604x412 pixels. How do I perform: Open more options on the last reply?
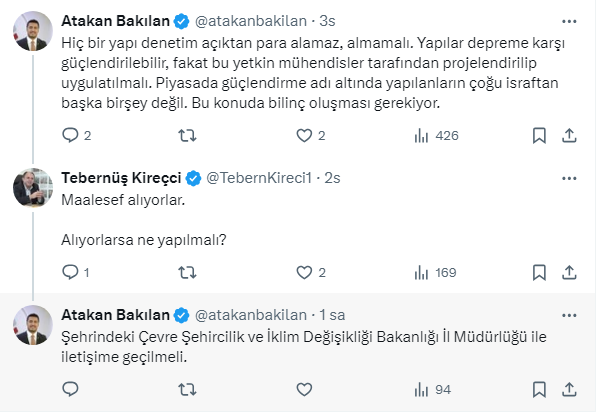(x=568, y=315)
